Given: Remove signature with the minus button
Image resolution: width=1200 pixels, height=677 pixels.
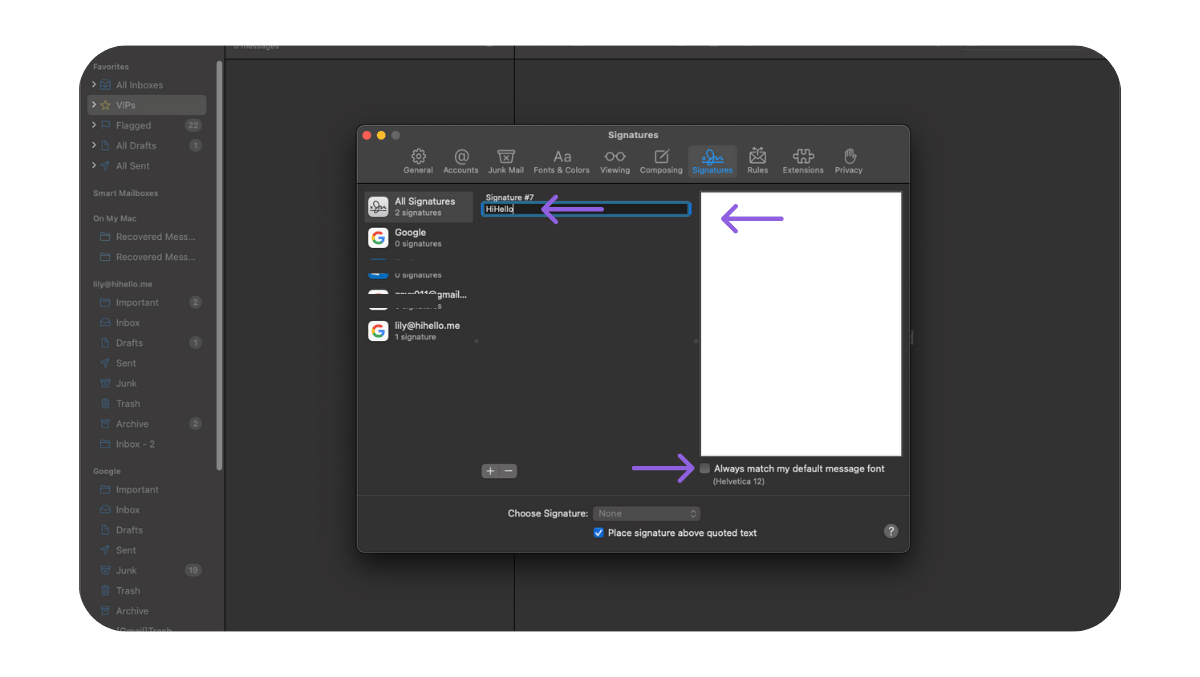Looking at the screenshot, I should 508,471.
